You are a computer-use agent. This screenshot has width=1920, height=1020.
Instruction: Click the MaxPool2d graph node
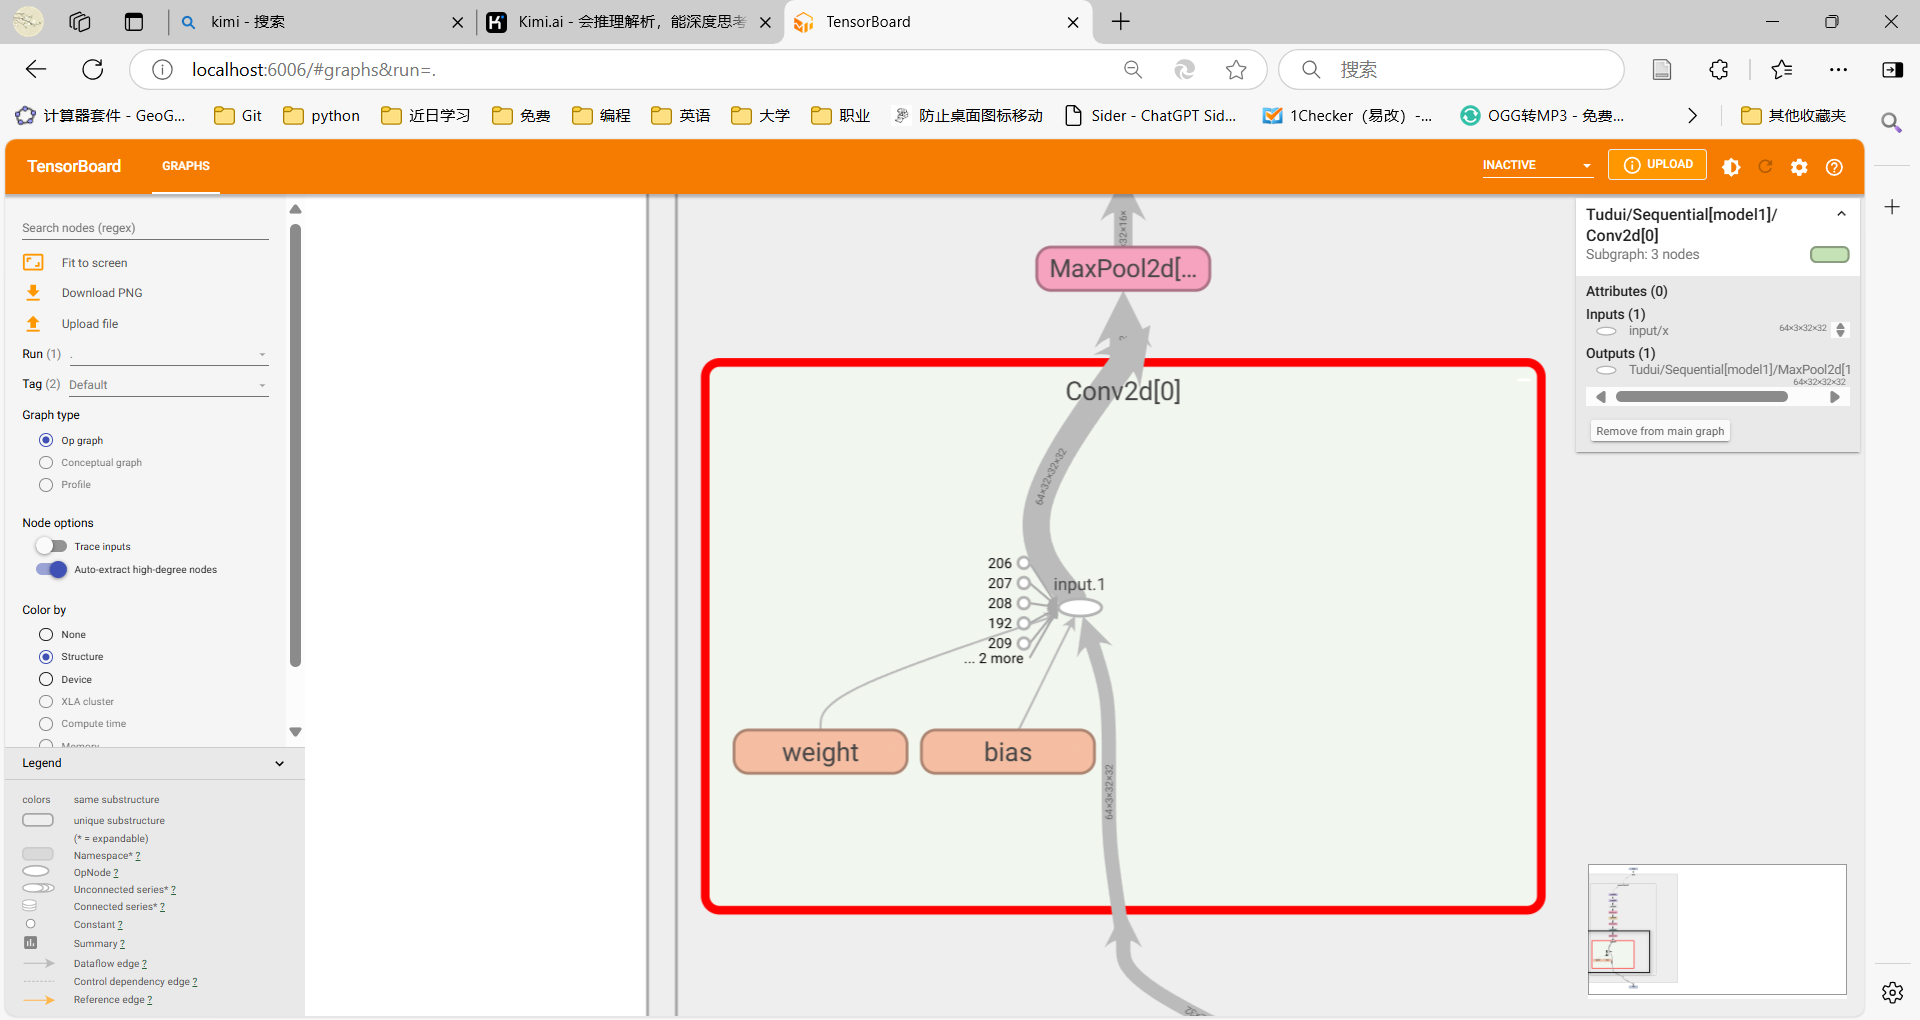(1123, 269)
